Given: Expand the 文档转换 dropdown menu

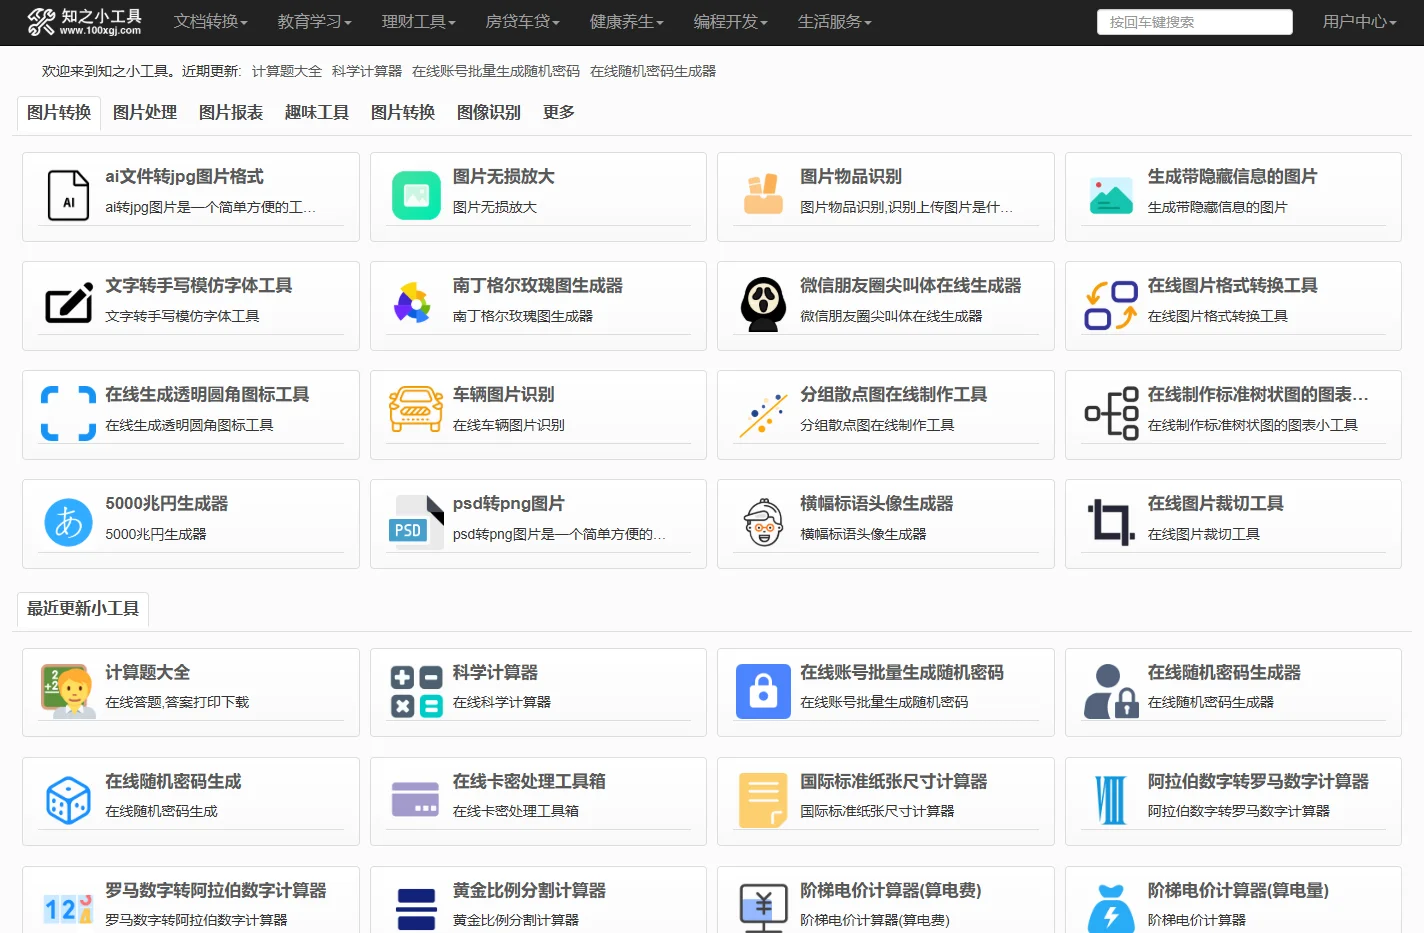Looking at the screenshot, I should (210, 22).
